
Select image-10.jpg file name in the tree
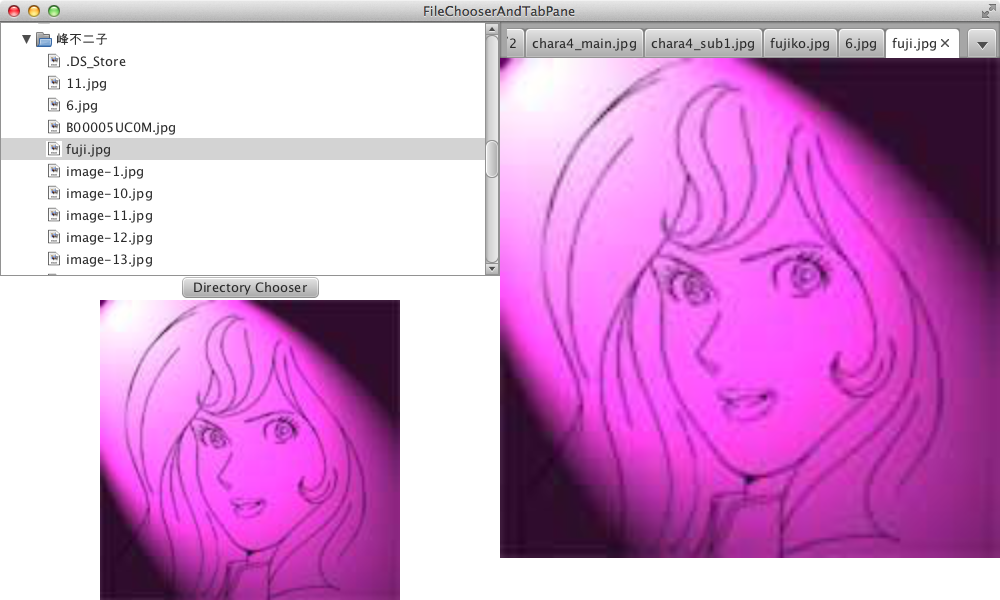[x=109, y=193]
